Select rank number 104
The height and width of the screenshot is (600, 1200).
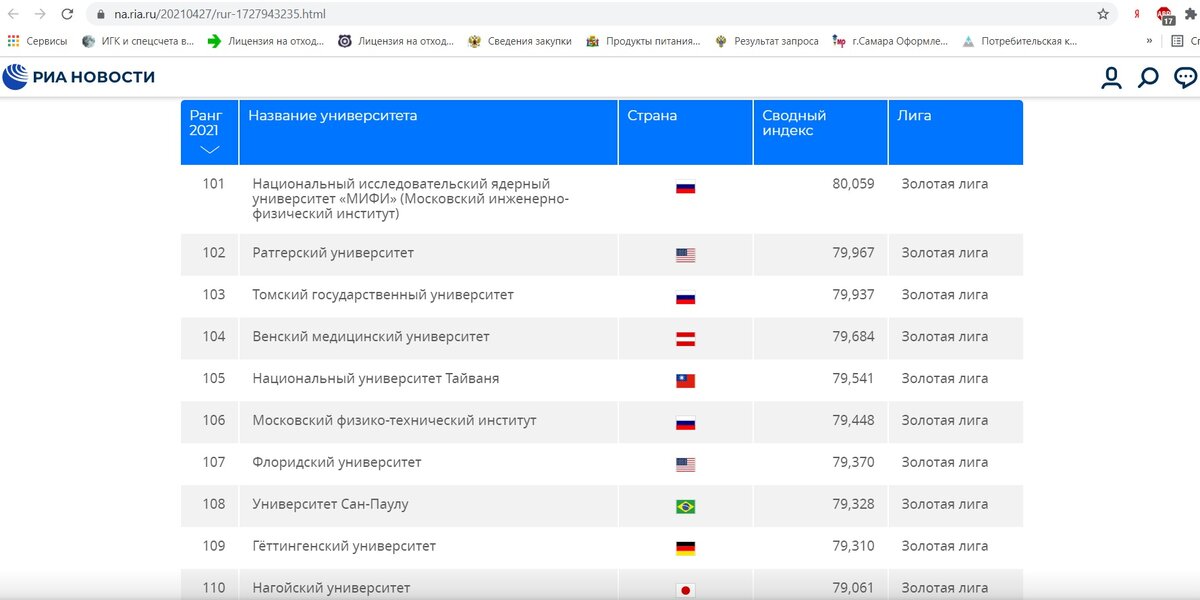[x=214, y=337]
